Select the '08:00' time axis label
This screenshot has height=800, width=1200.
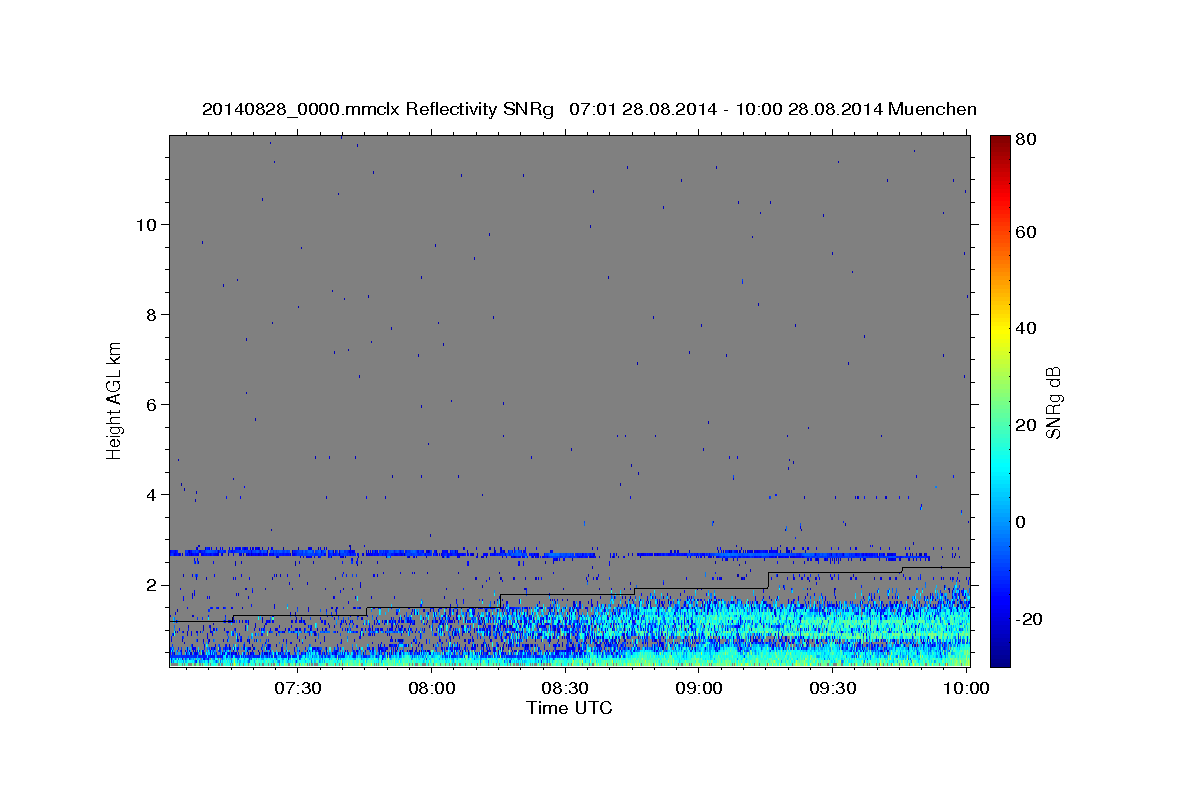(x=432, y=688)
